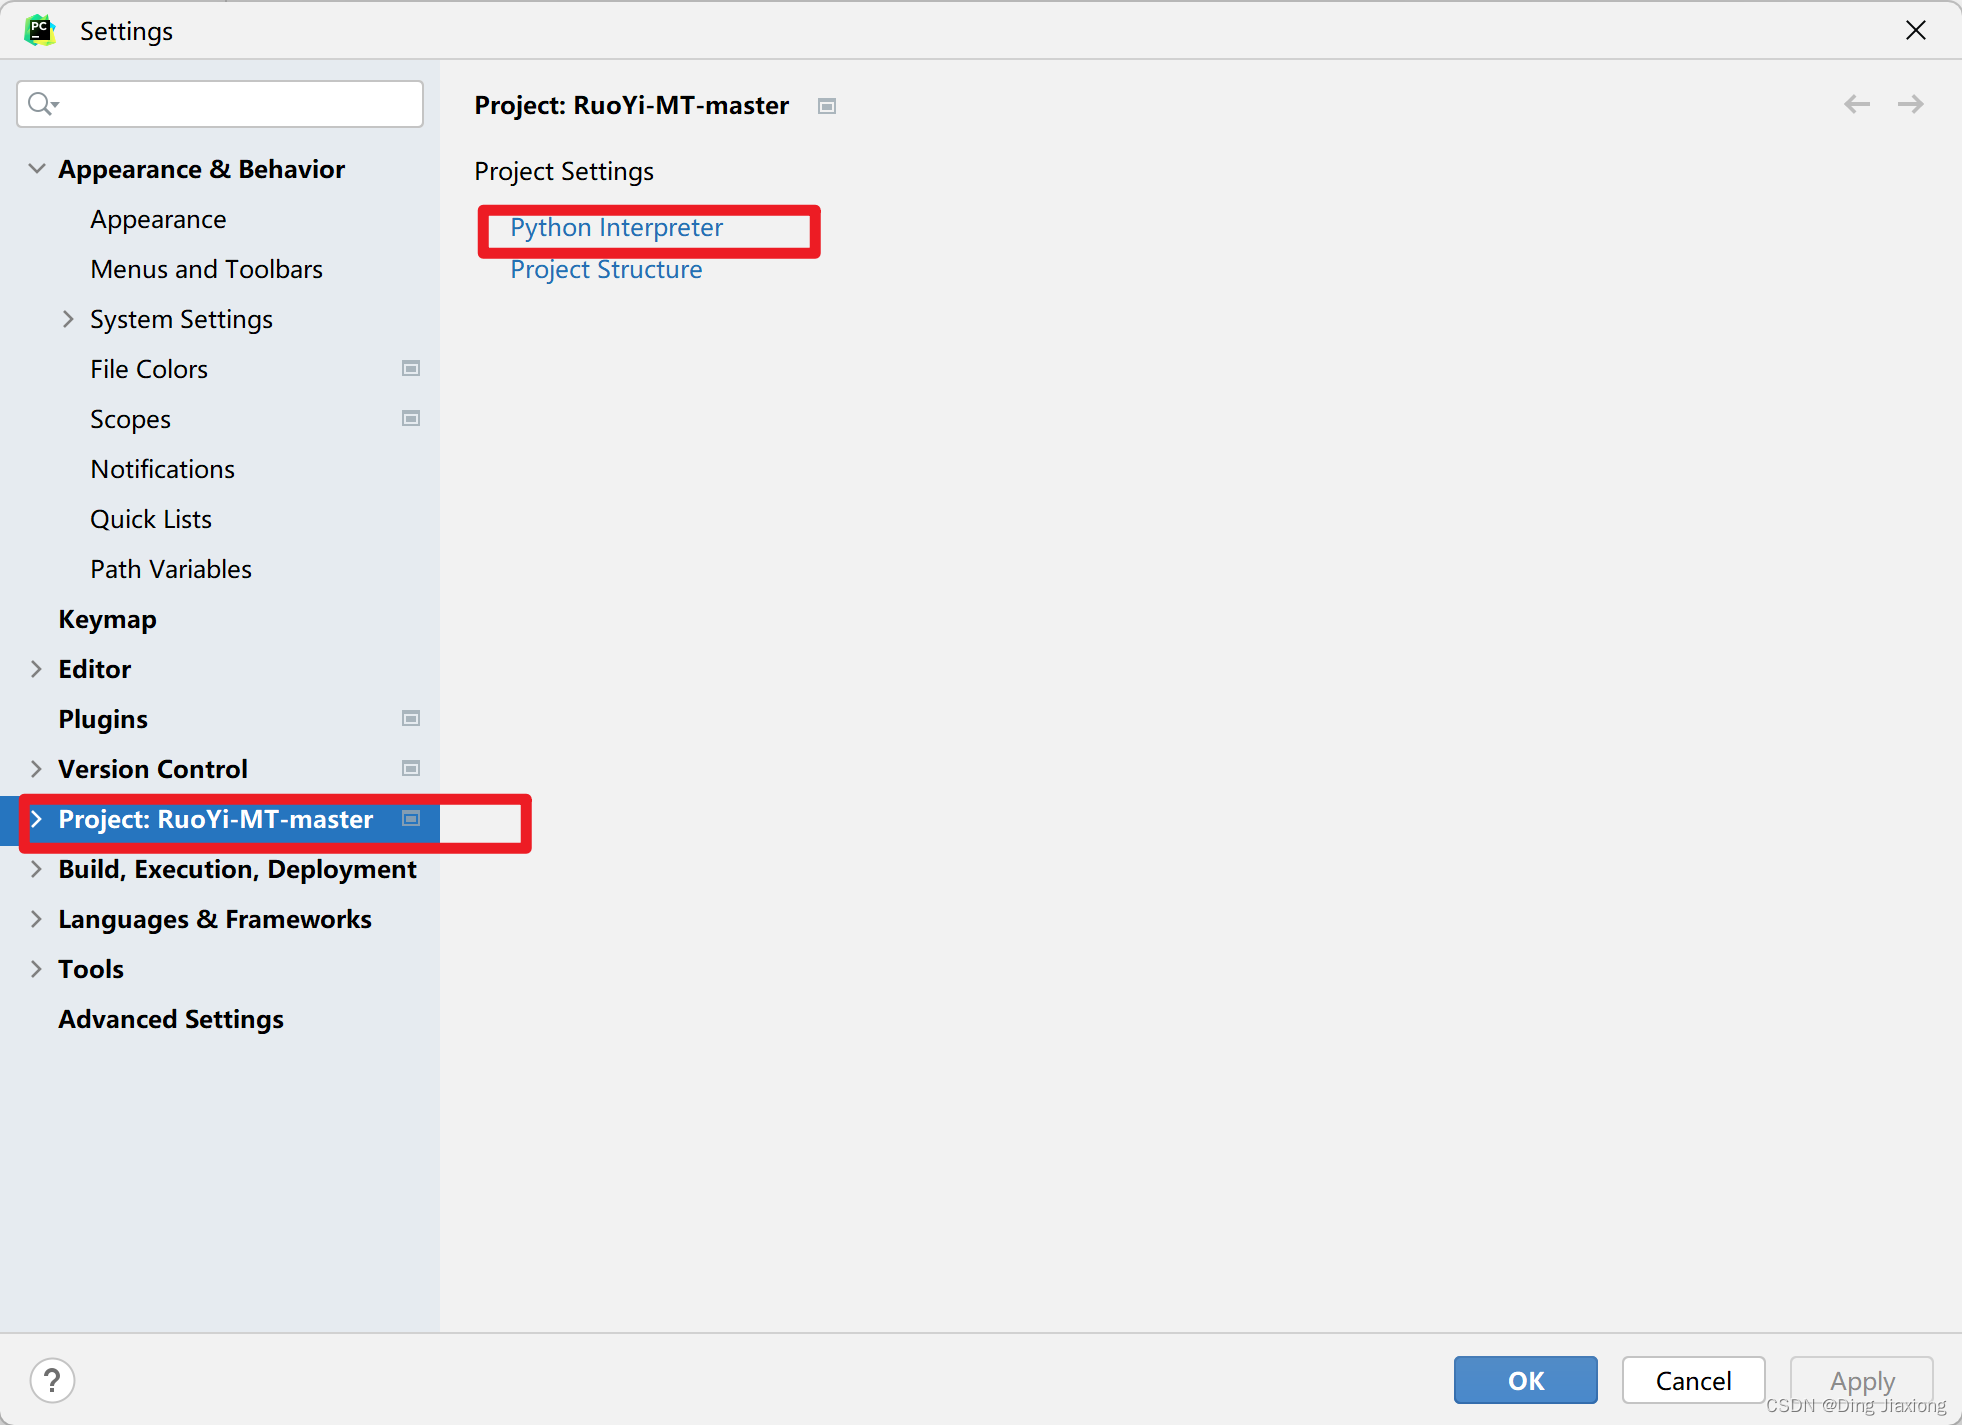
Task: Open File Colors settings
Action: click(149, 369)
